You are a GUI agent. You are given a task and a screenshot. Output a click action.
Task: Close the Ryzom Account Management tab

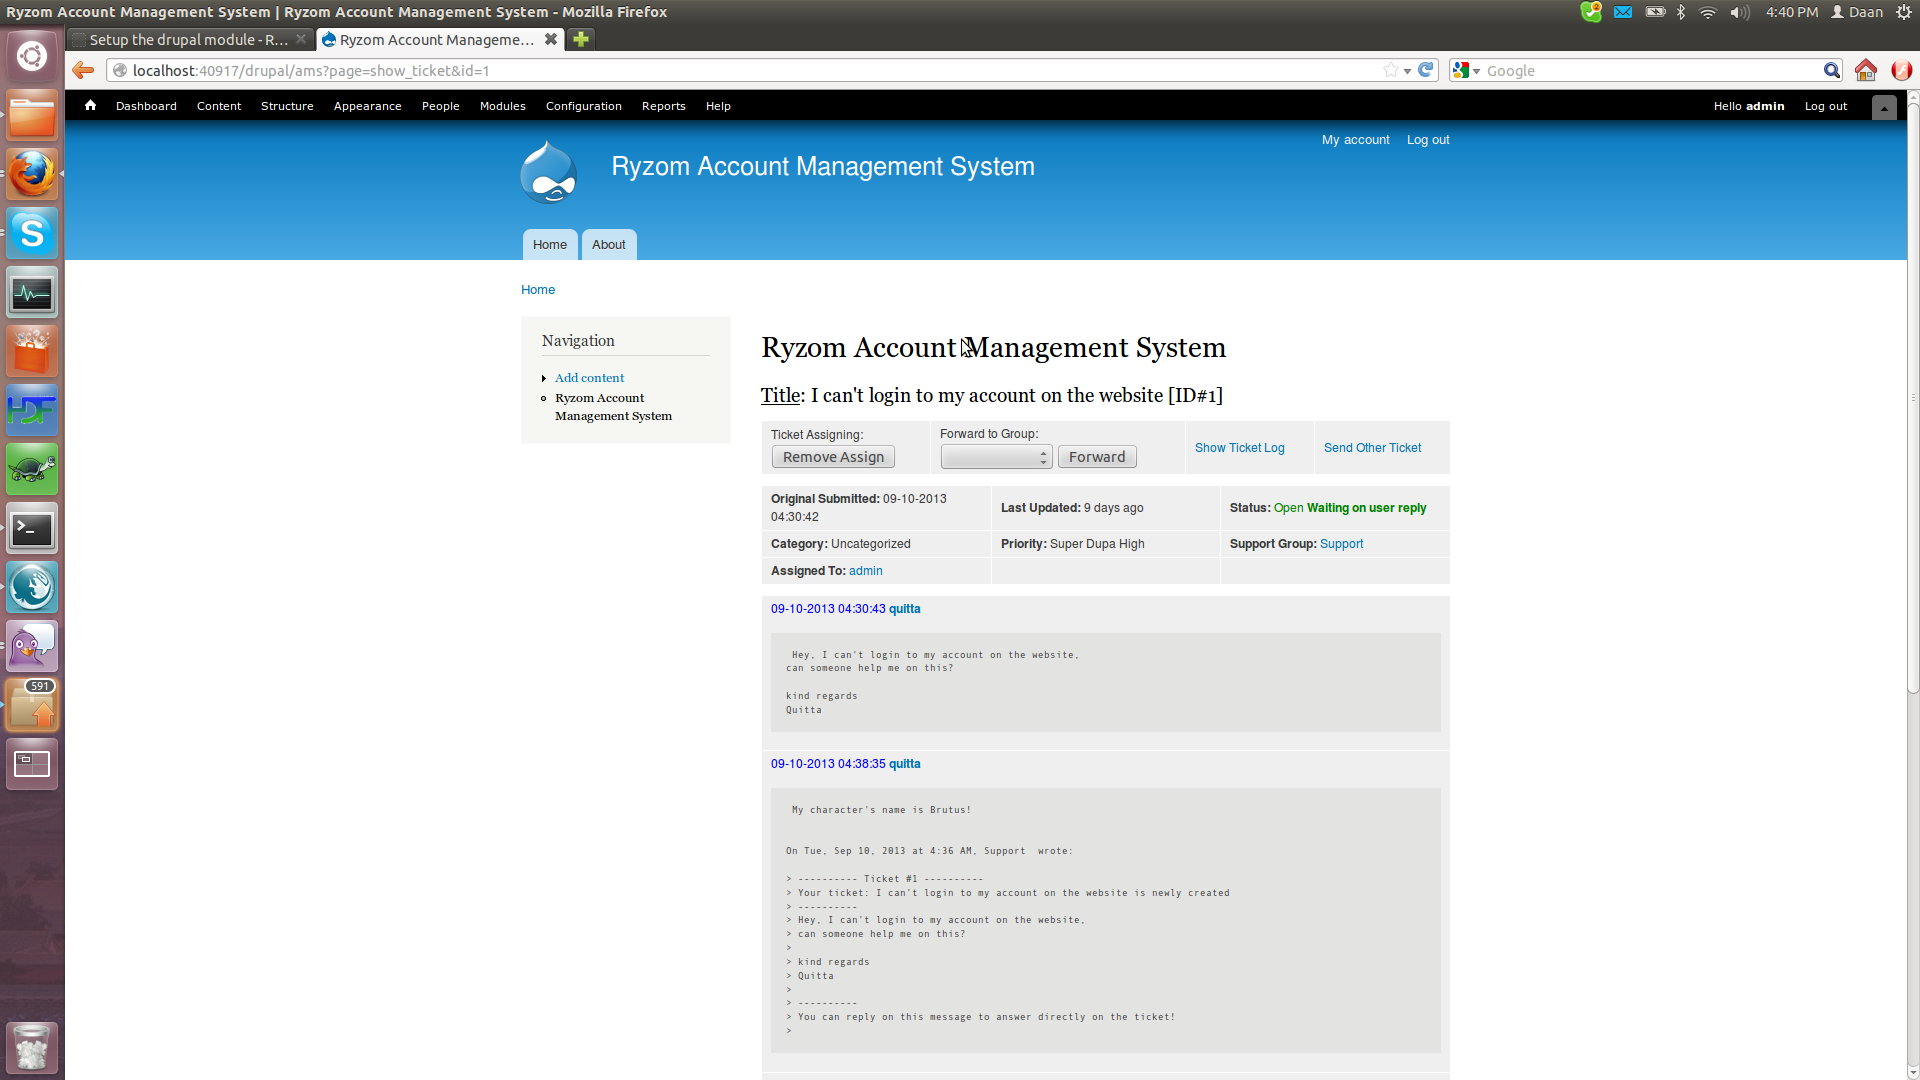click(x=550, y=39)
